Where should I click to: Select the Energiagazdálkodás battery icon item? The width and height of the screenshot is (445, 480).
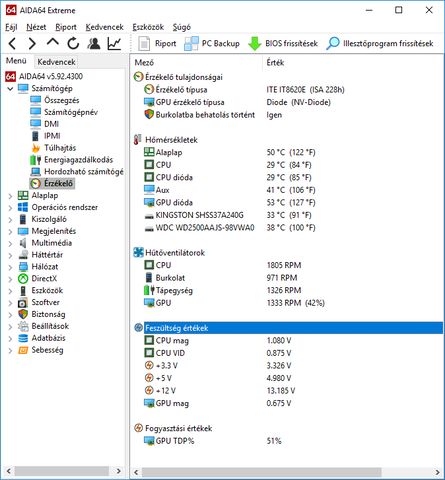point(35,160)
